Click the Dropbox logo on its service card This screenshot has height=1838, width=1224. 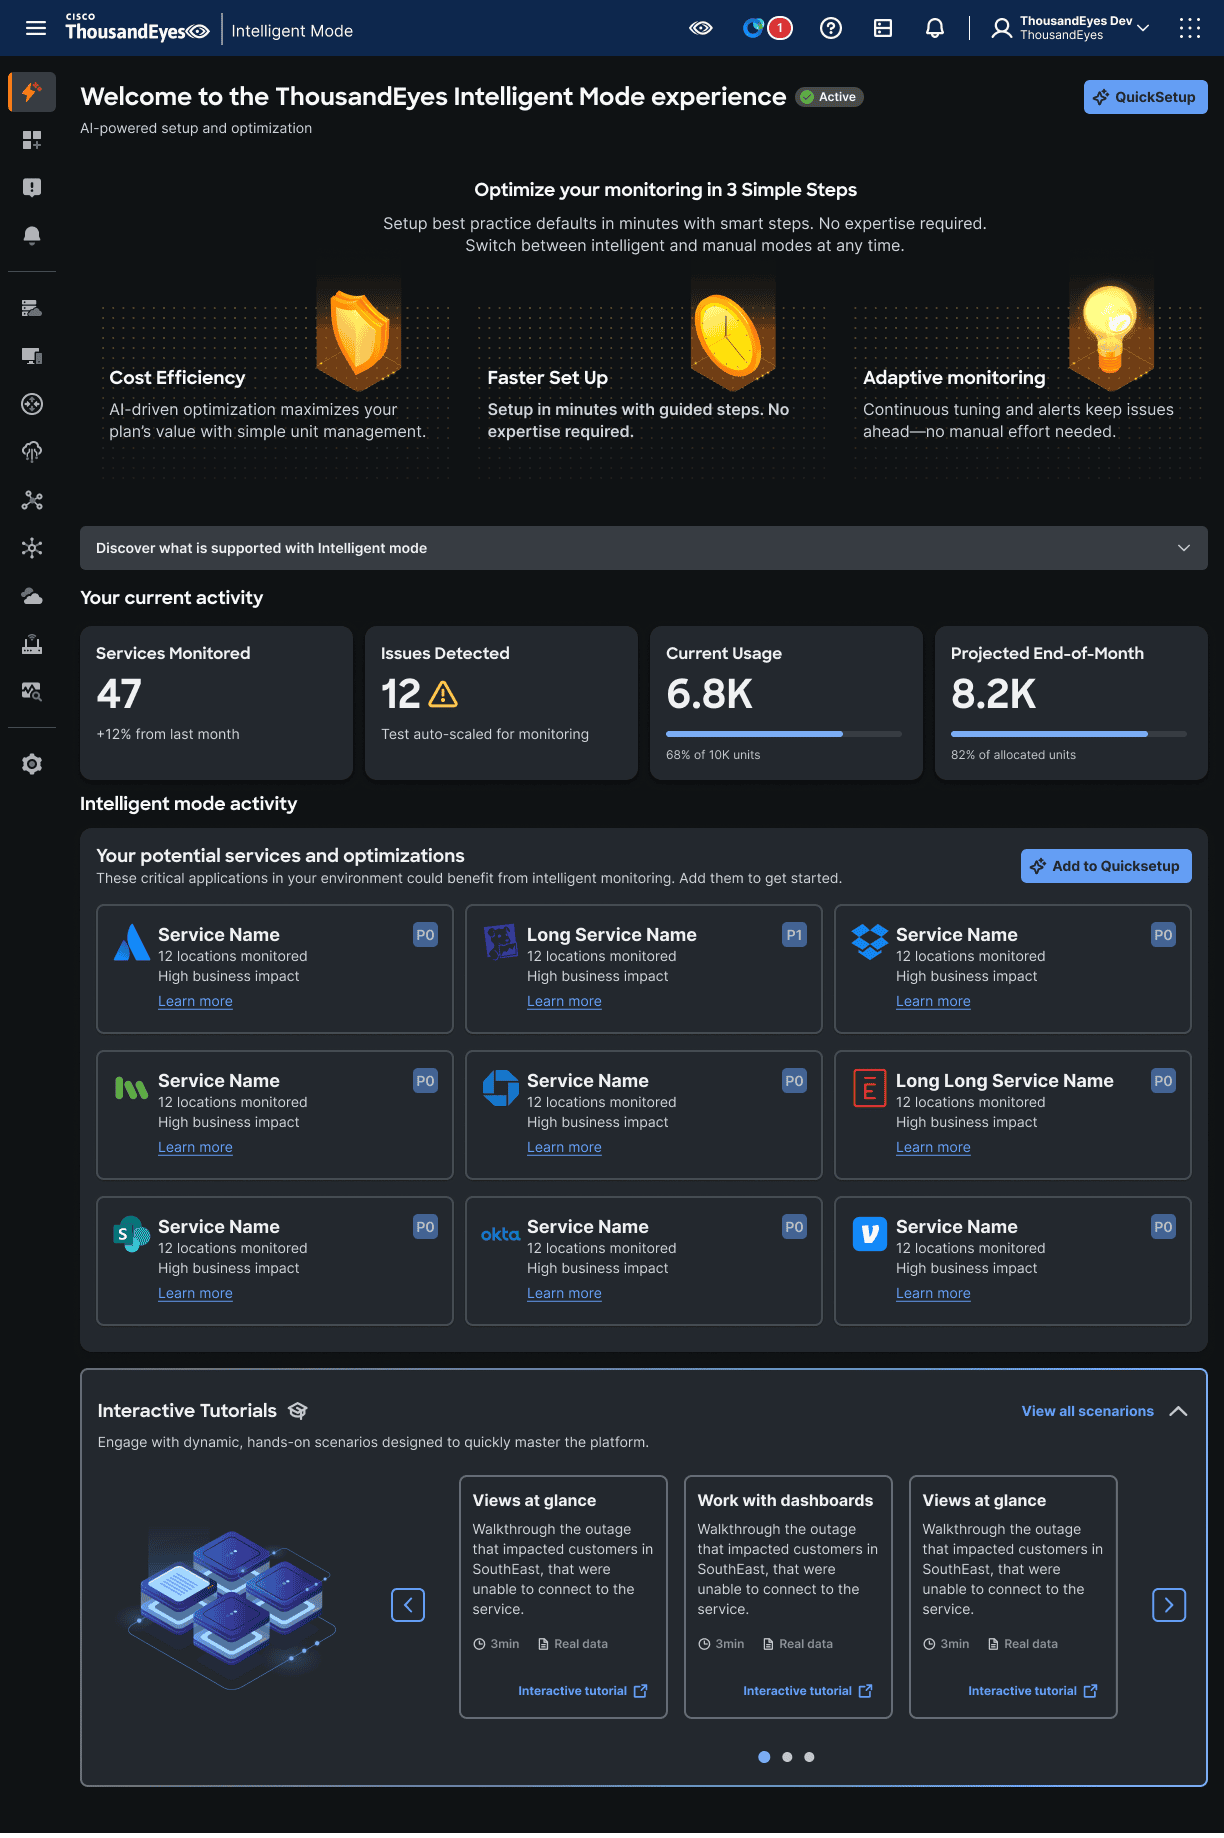pyautogui.click(x=870, y=941)
